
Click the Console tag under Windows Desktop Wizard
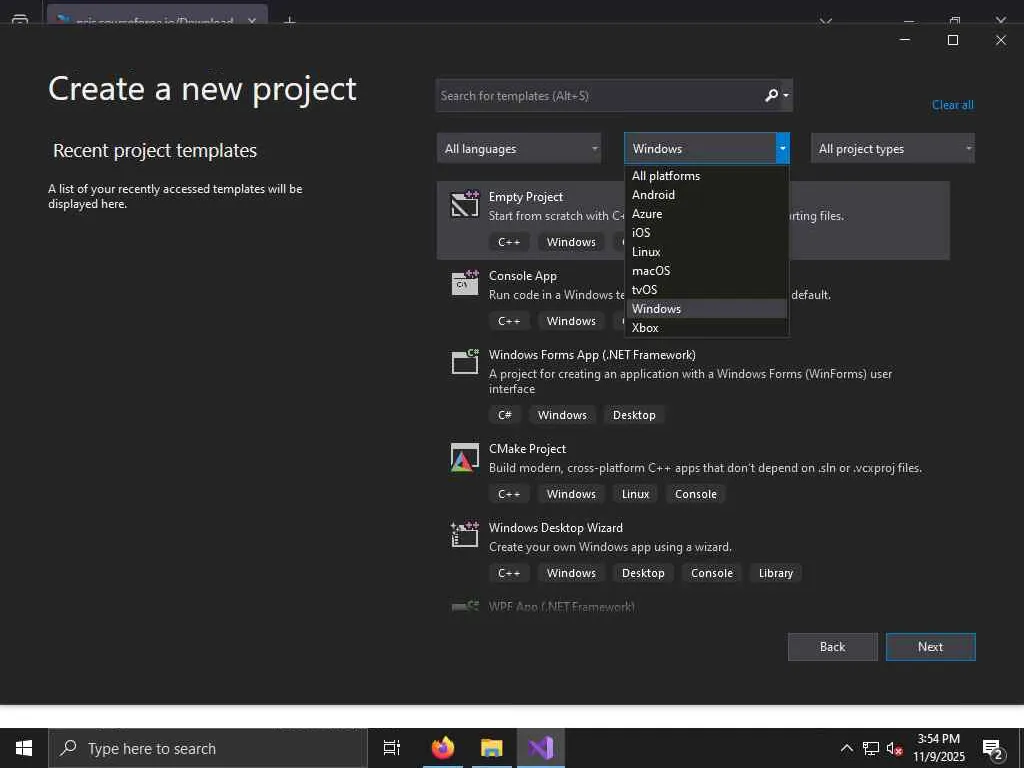point(712,573)
